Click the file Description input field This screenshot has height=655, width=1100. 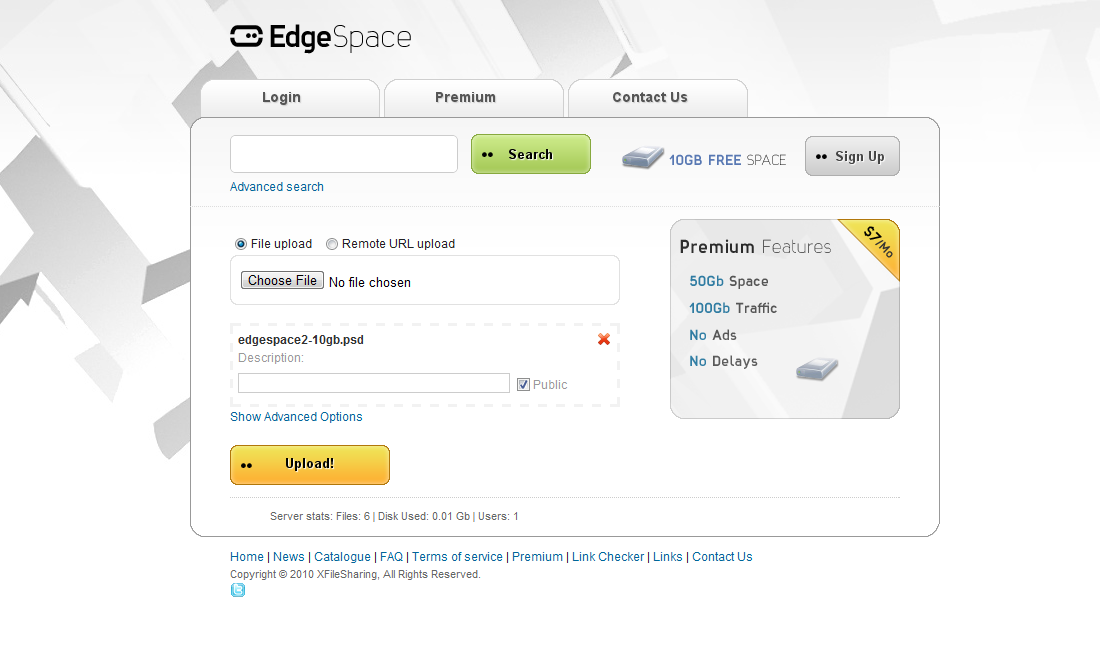tap(374, 383)
